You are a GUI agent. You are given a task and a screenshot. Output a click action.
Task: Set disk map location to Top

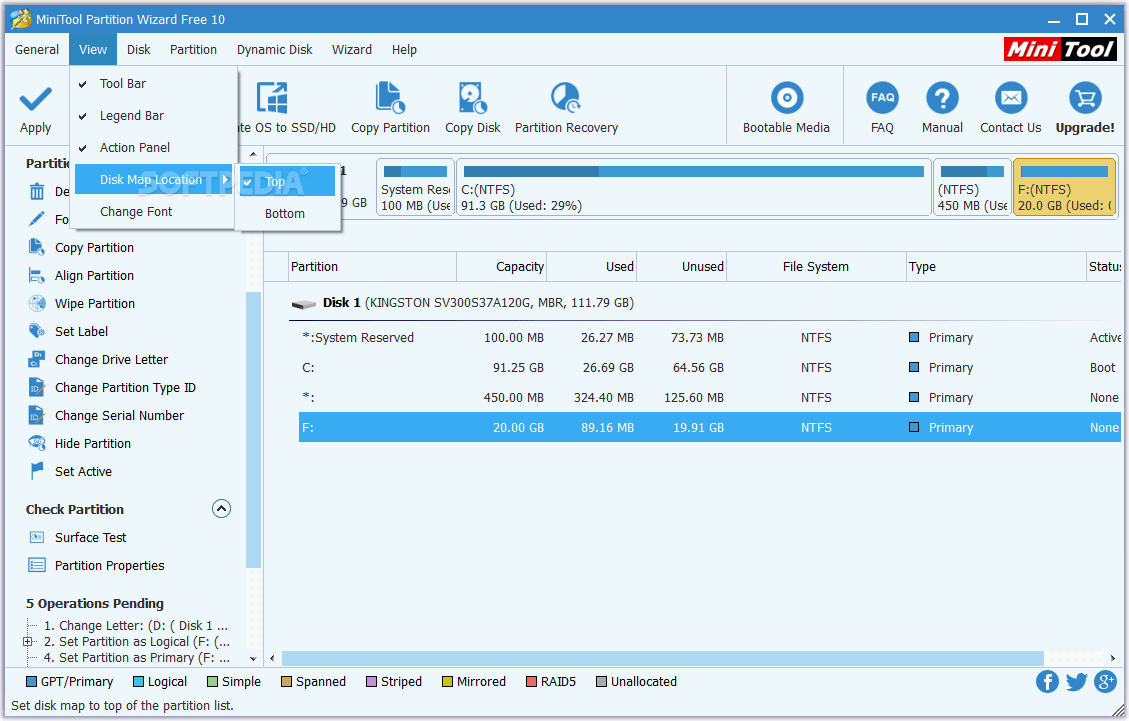287,182
